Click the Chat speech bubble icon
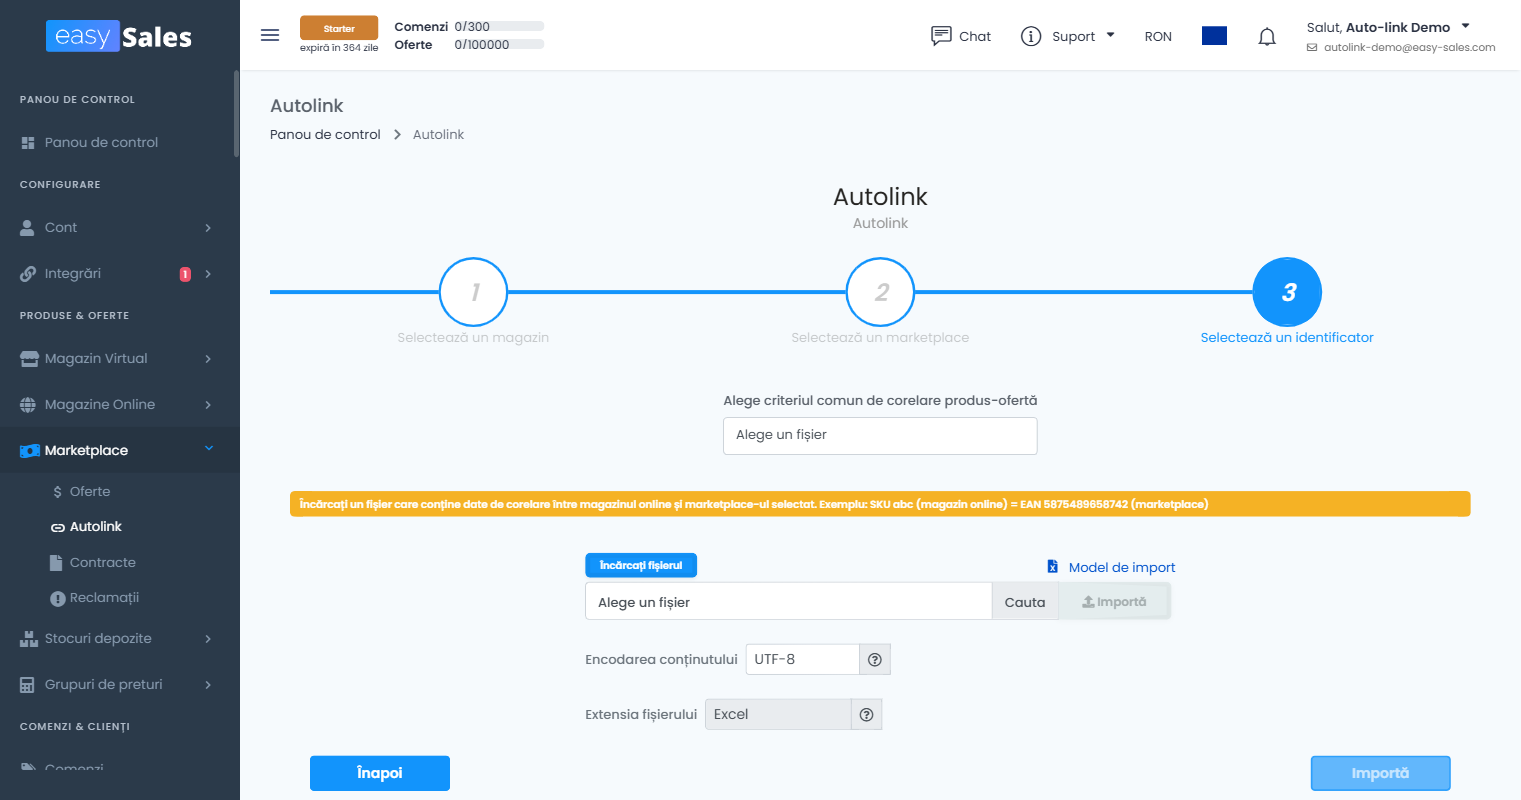 (941, 36)
